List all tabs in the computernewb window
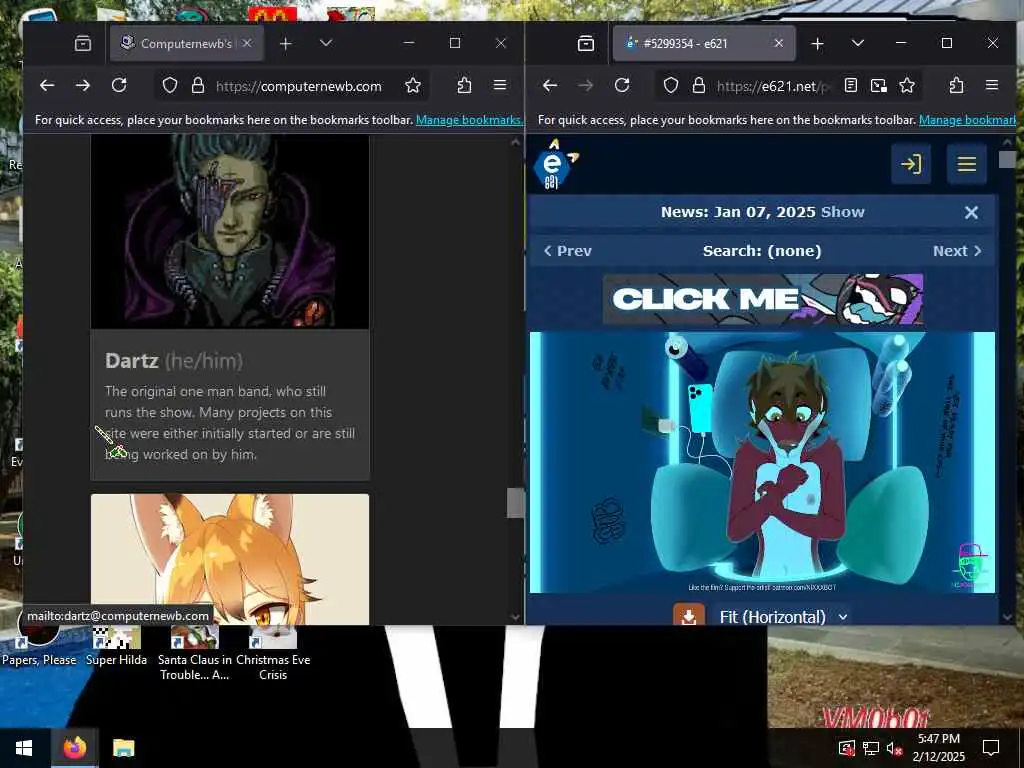The height and width of the screenshot is (768, 1024). [326, 44]
